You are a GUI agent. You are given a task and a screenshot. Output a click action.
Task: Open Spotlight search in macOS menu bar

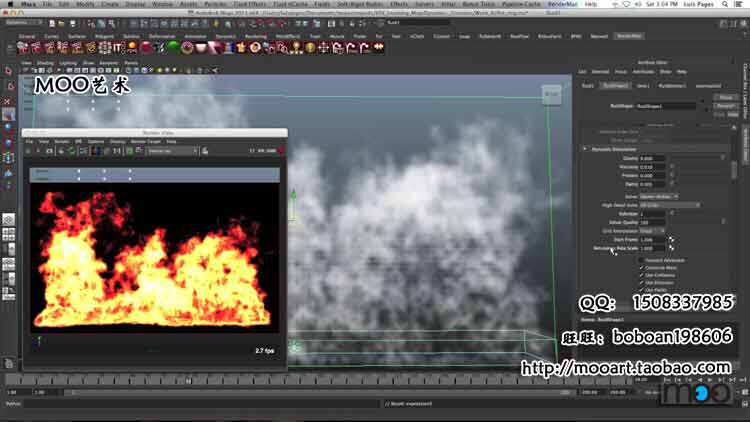[x=725, y=4]
